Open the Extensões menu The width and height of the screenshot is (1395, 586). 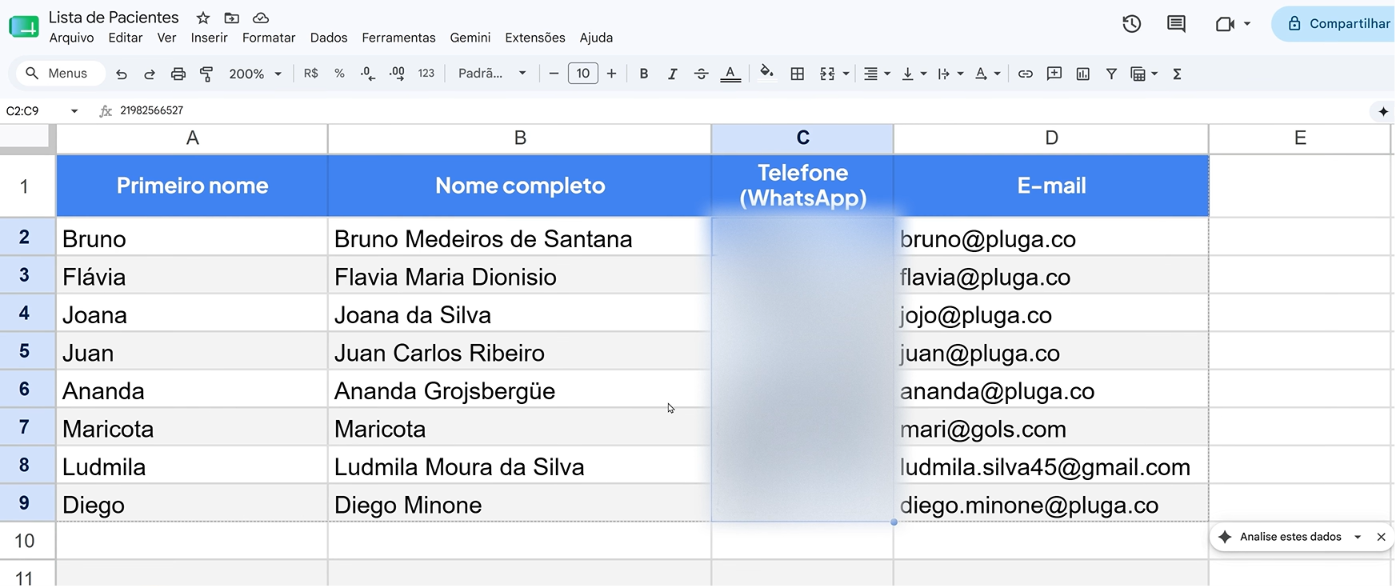pyautogui.click(x=535, y=38)
